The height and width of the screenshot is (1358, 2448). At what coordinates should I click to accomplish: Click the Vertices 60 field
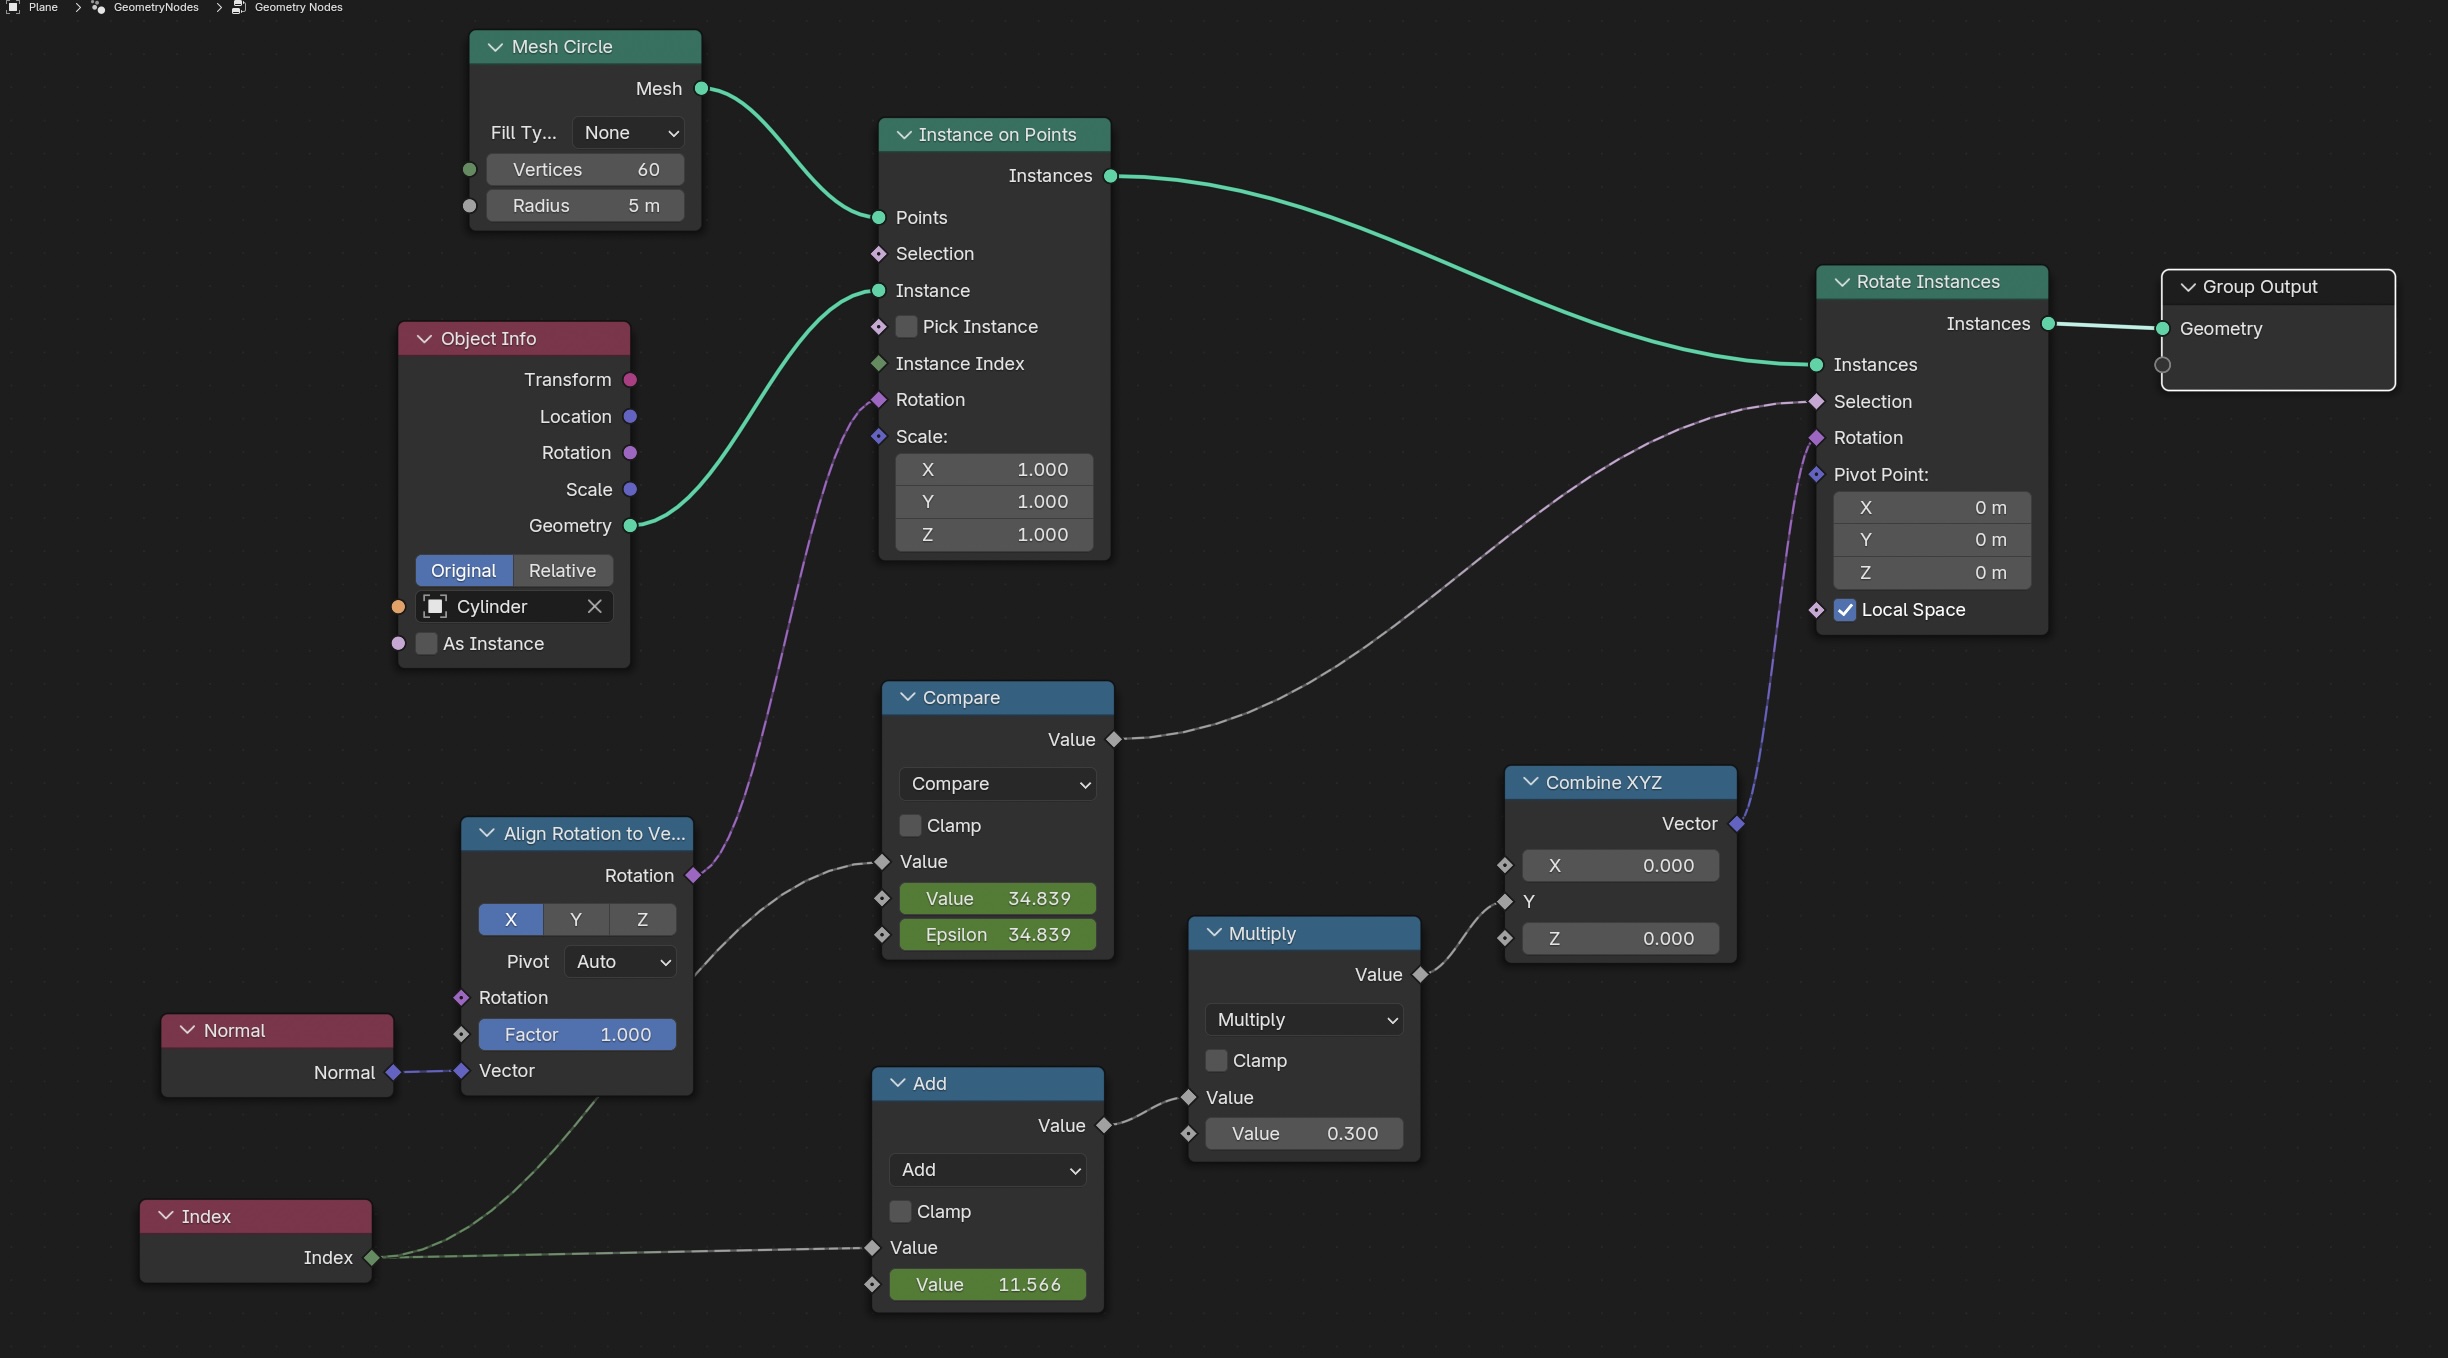tap(586, 170)
